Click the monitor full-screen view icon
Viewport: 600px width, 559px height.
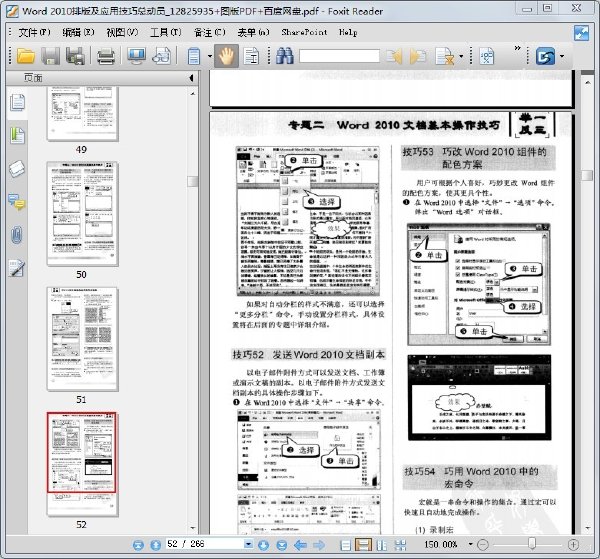tap(136, 56)
